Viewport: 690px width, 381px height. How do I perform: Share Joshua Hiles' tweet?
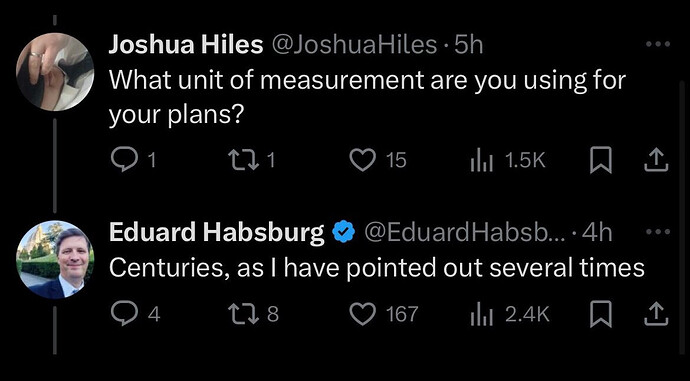coord(656,160)
